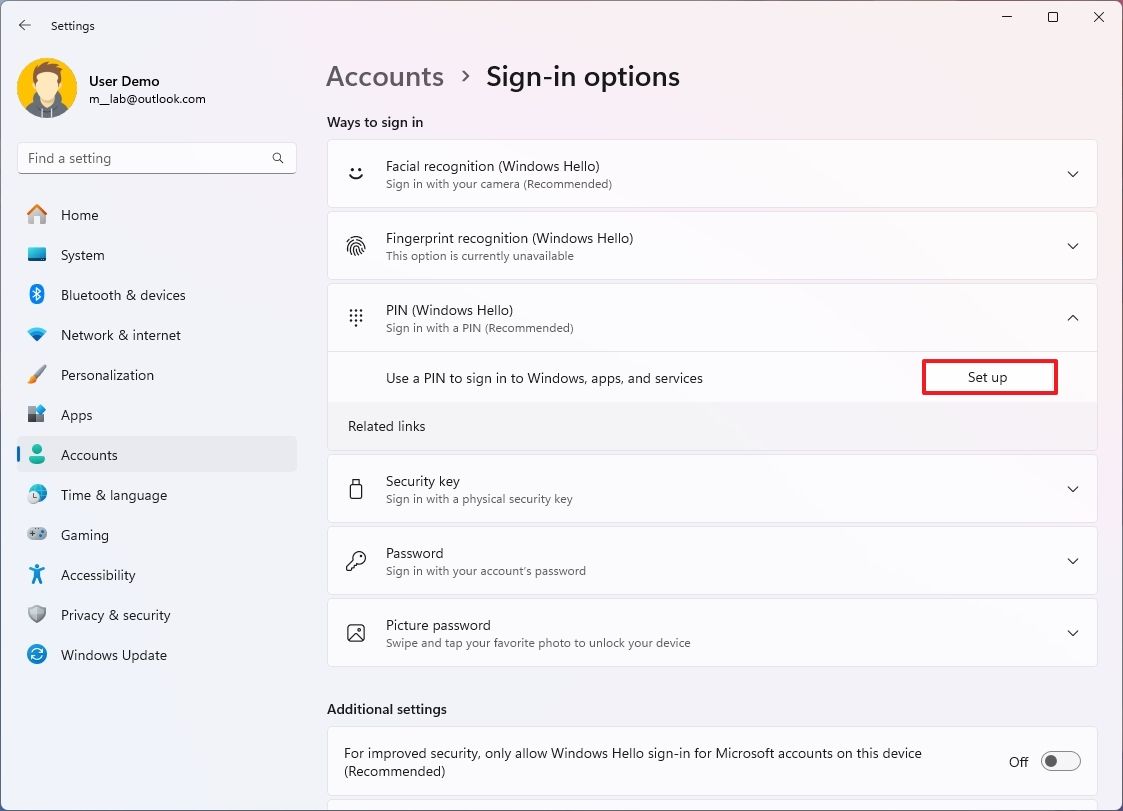Open Privacy & security settings
Viewport: 1123px width, 811px height.
[116, 615]
